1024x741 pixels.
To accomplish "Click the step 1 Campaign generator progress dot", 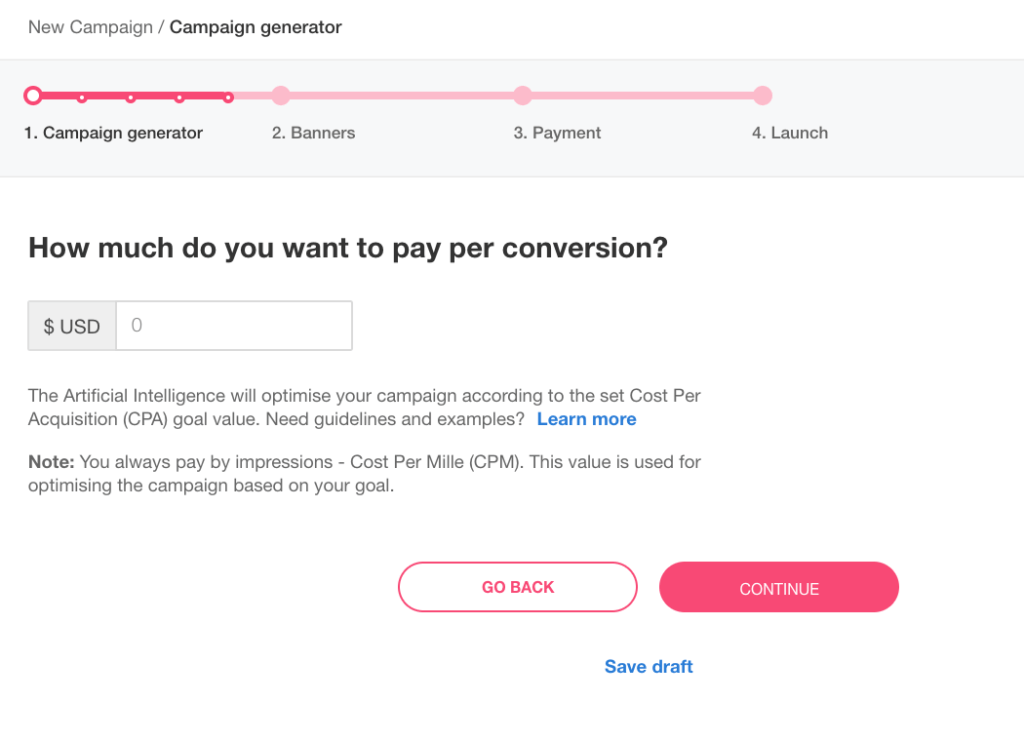I will click(x=33, y=95).
